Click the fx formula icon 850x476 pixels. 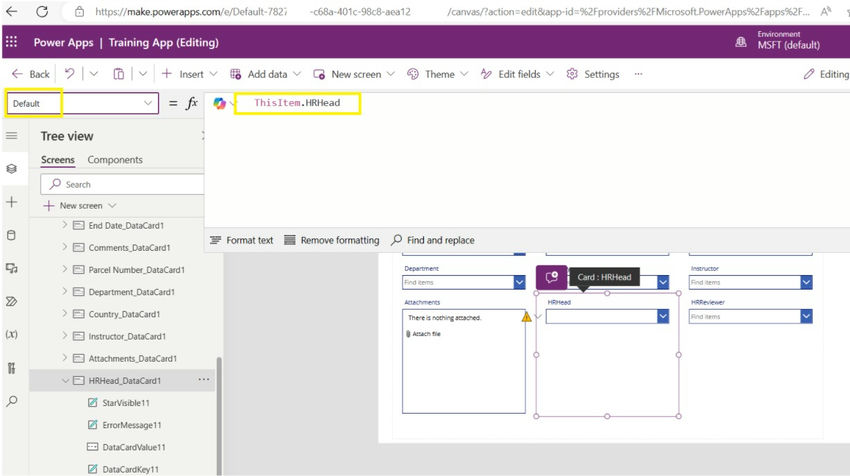192,103
